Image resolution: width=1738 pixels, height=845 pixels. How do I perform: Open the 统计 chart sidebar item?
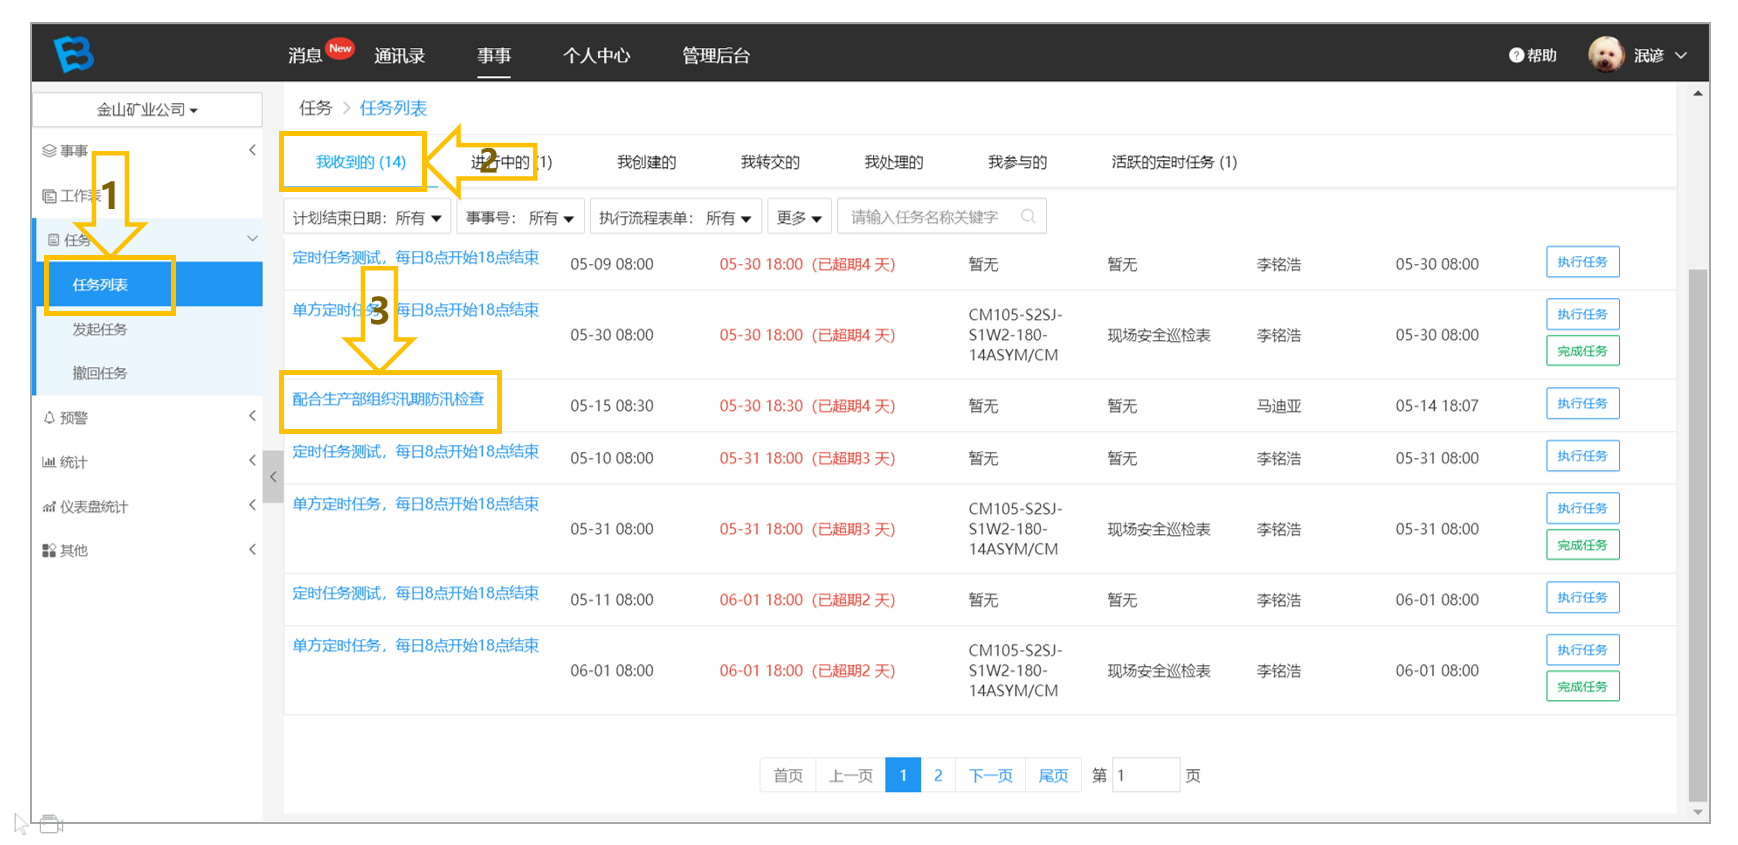click(x=148, y=462)
